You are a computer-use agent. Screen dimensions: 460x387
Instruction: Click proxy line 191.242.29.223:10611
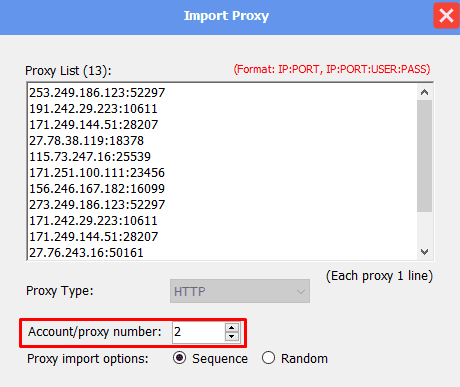(93, 109)
